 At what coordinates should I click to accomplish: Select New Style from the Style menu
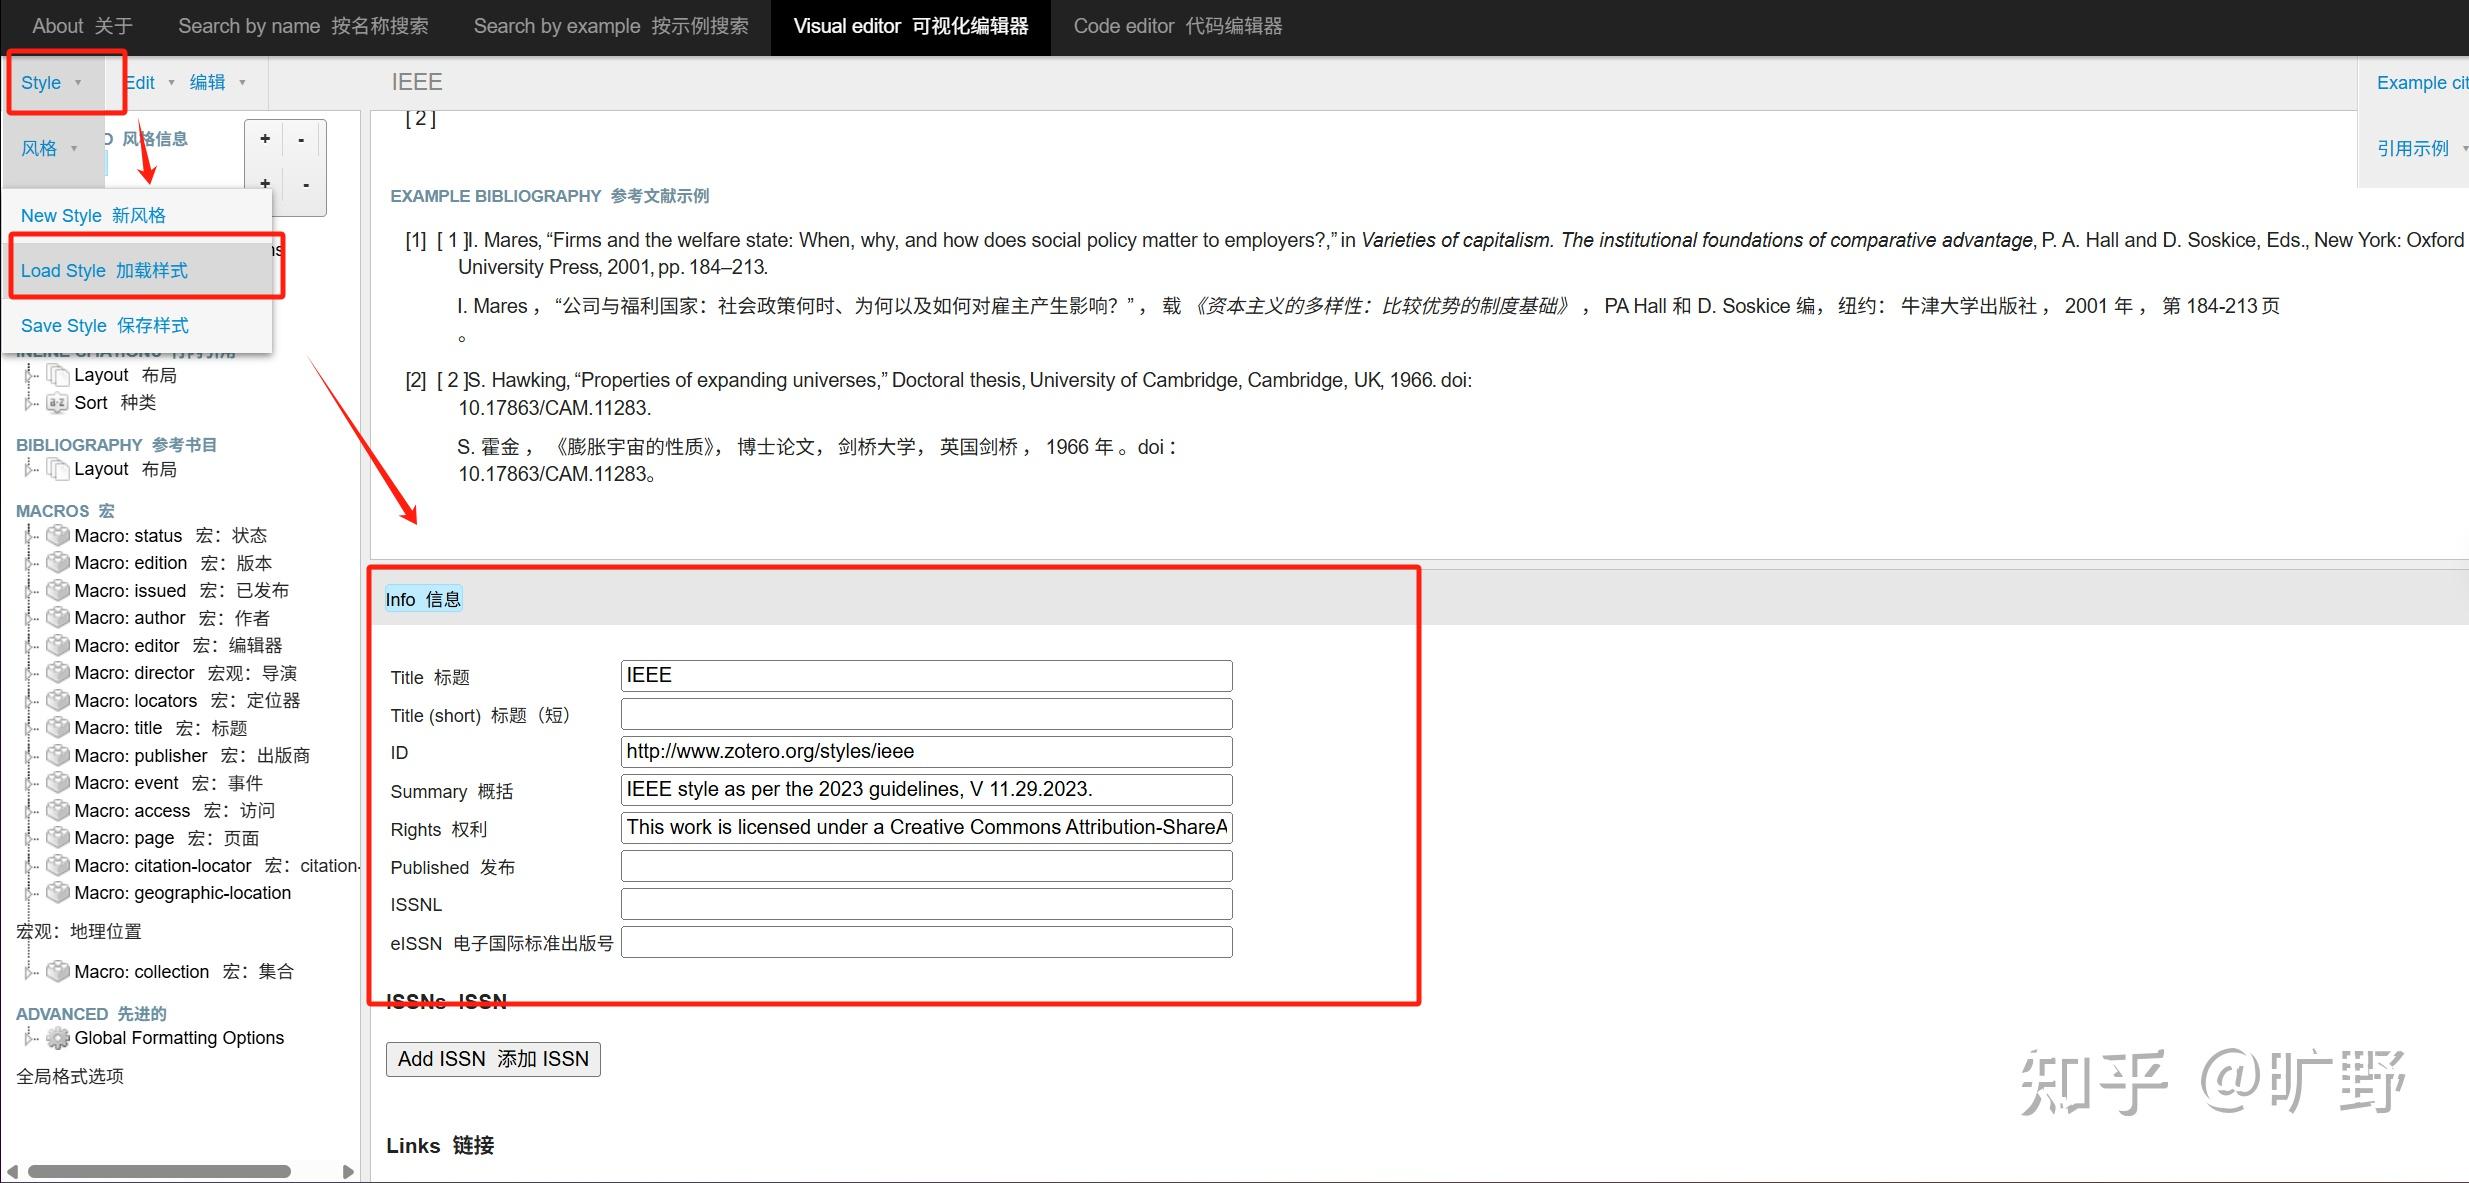pyautogui.click(x=93, y=215)
